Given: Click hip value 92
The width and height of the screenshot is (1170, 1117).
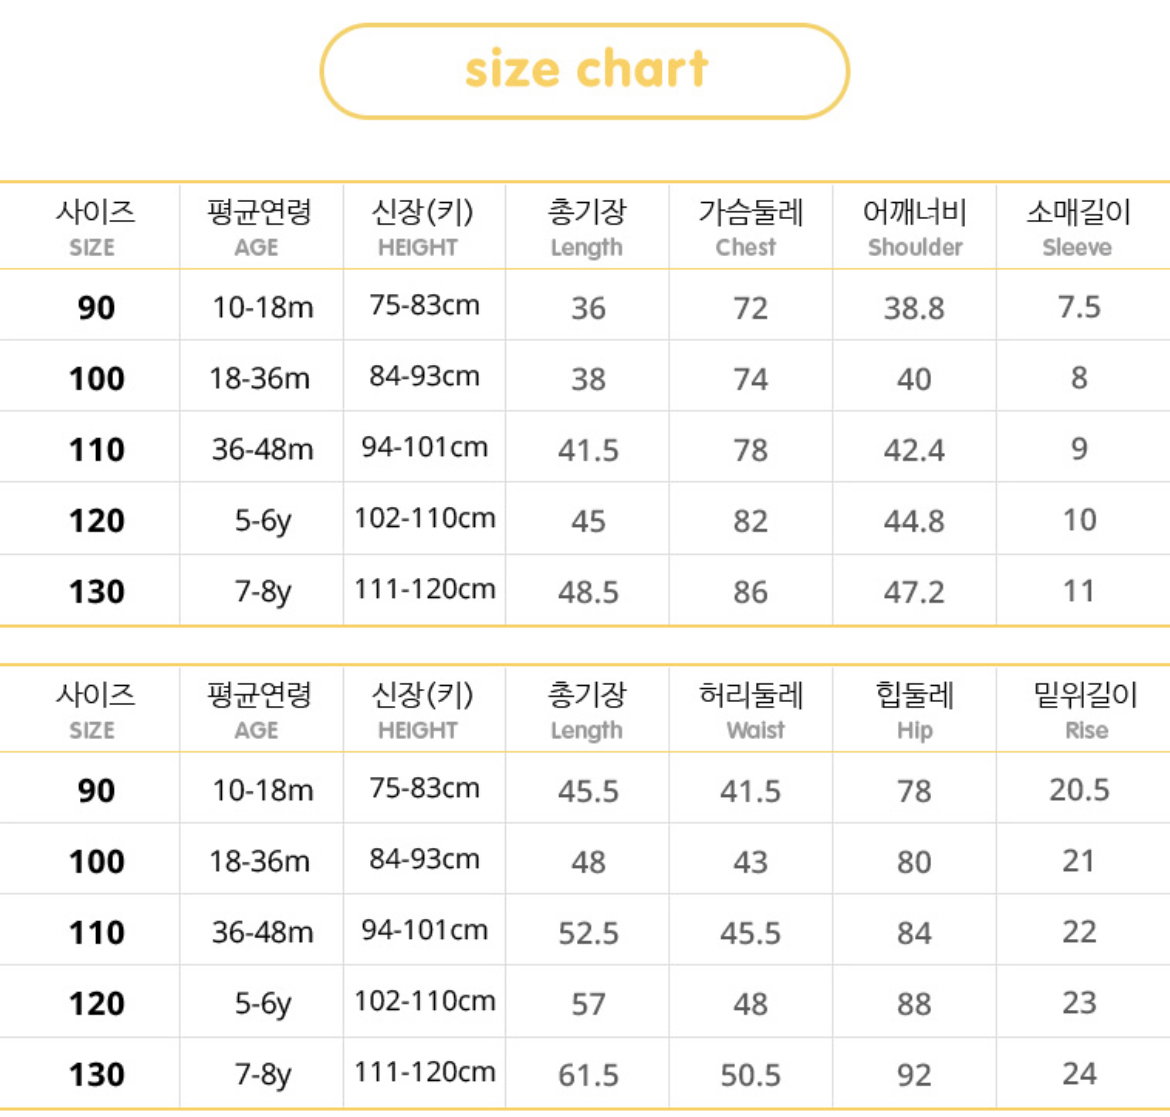Looking at the screenshot, I should tap(914, 1074).
